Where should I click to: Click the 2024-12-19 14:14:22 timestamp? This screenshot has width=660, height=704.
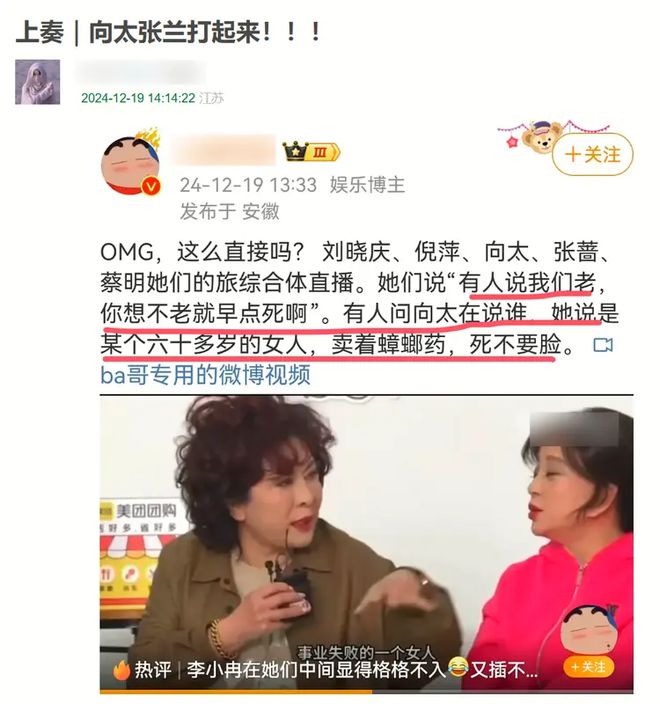[x=138, y=98]
